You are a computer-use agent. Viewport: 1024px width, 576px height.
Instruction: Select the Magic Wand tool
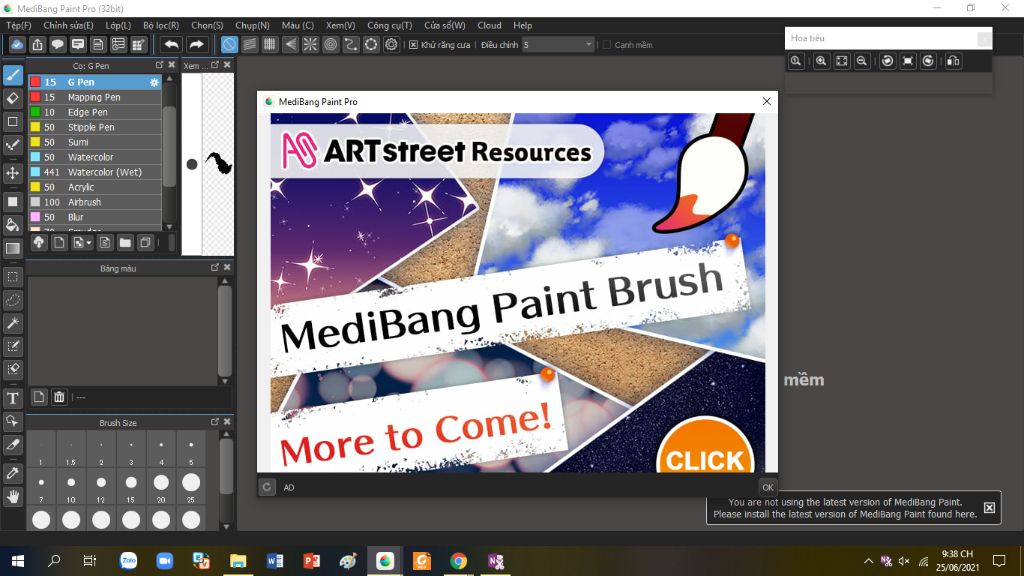12,323
